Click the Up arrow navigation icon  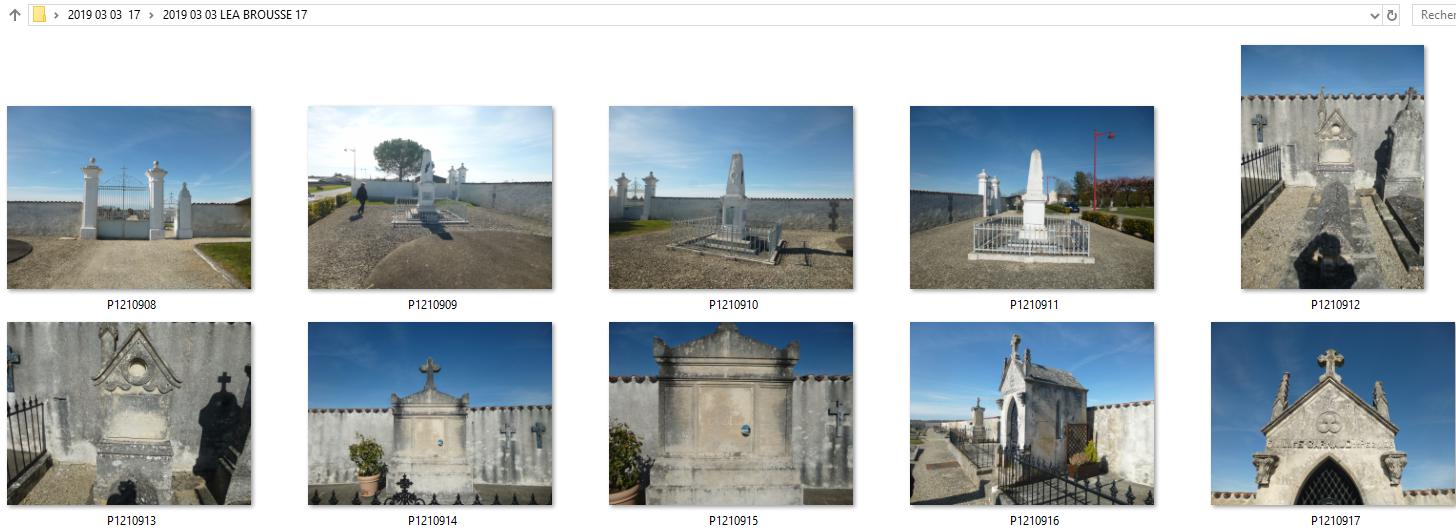coord(15,15)
